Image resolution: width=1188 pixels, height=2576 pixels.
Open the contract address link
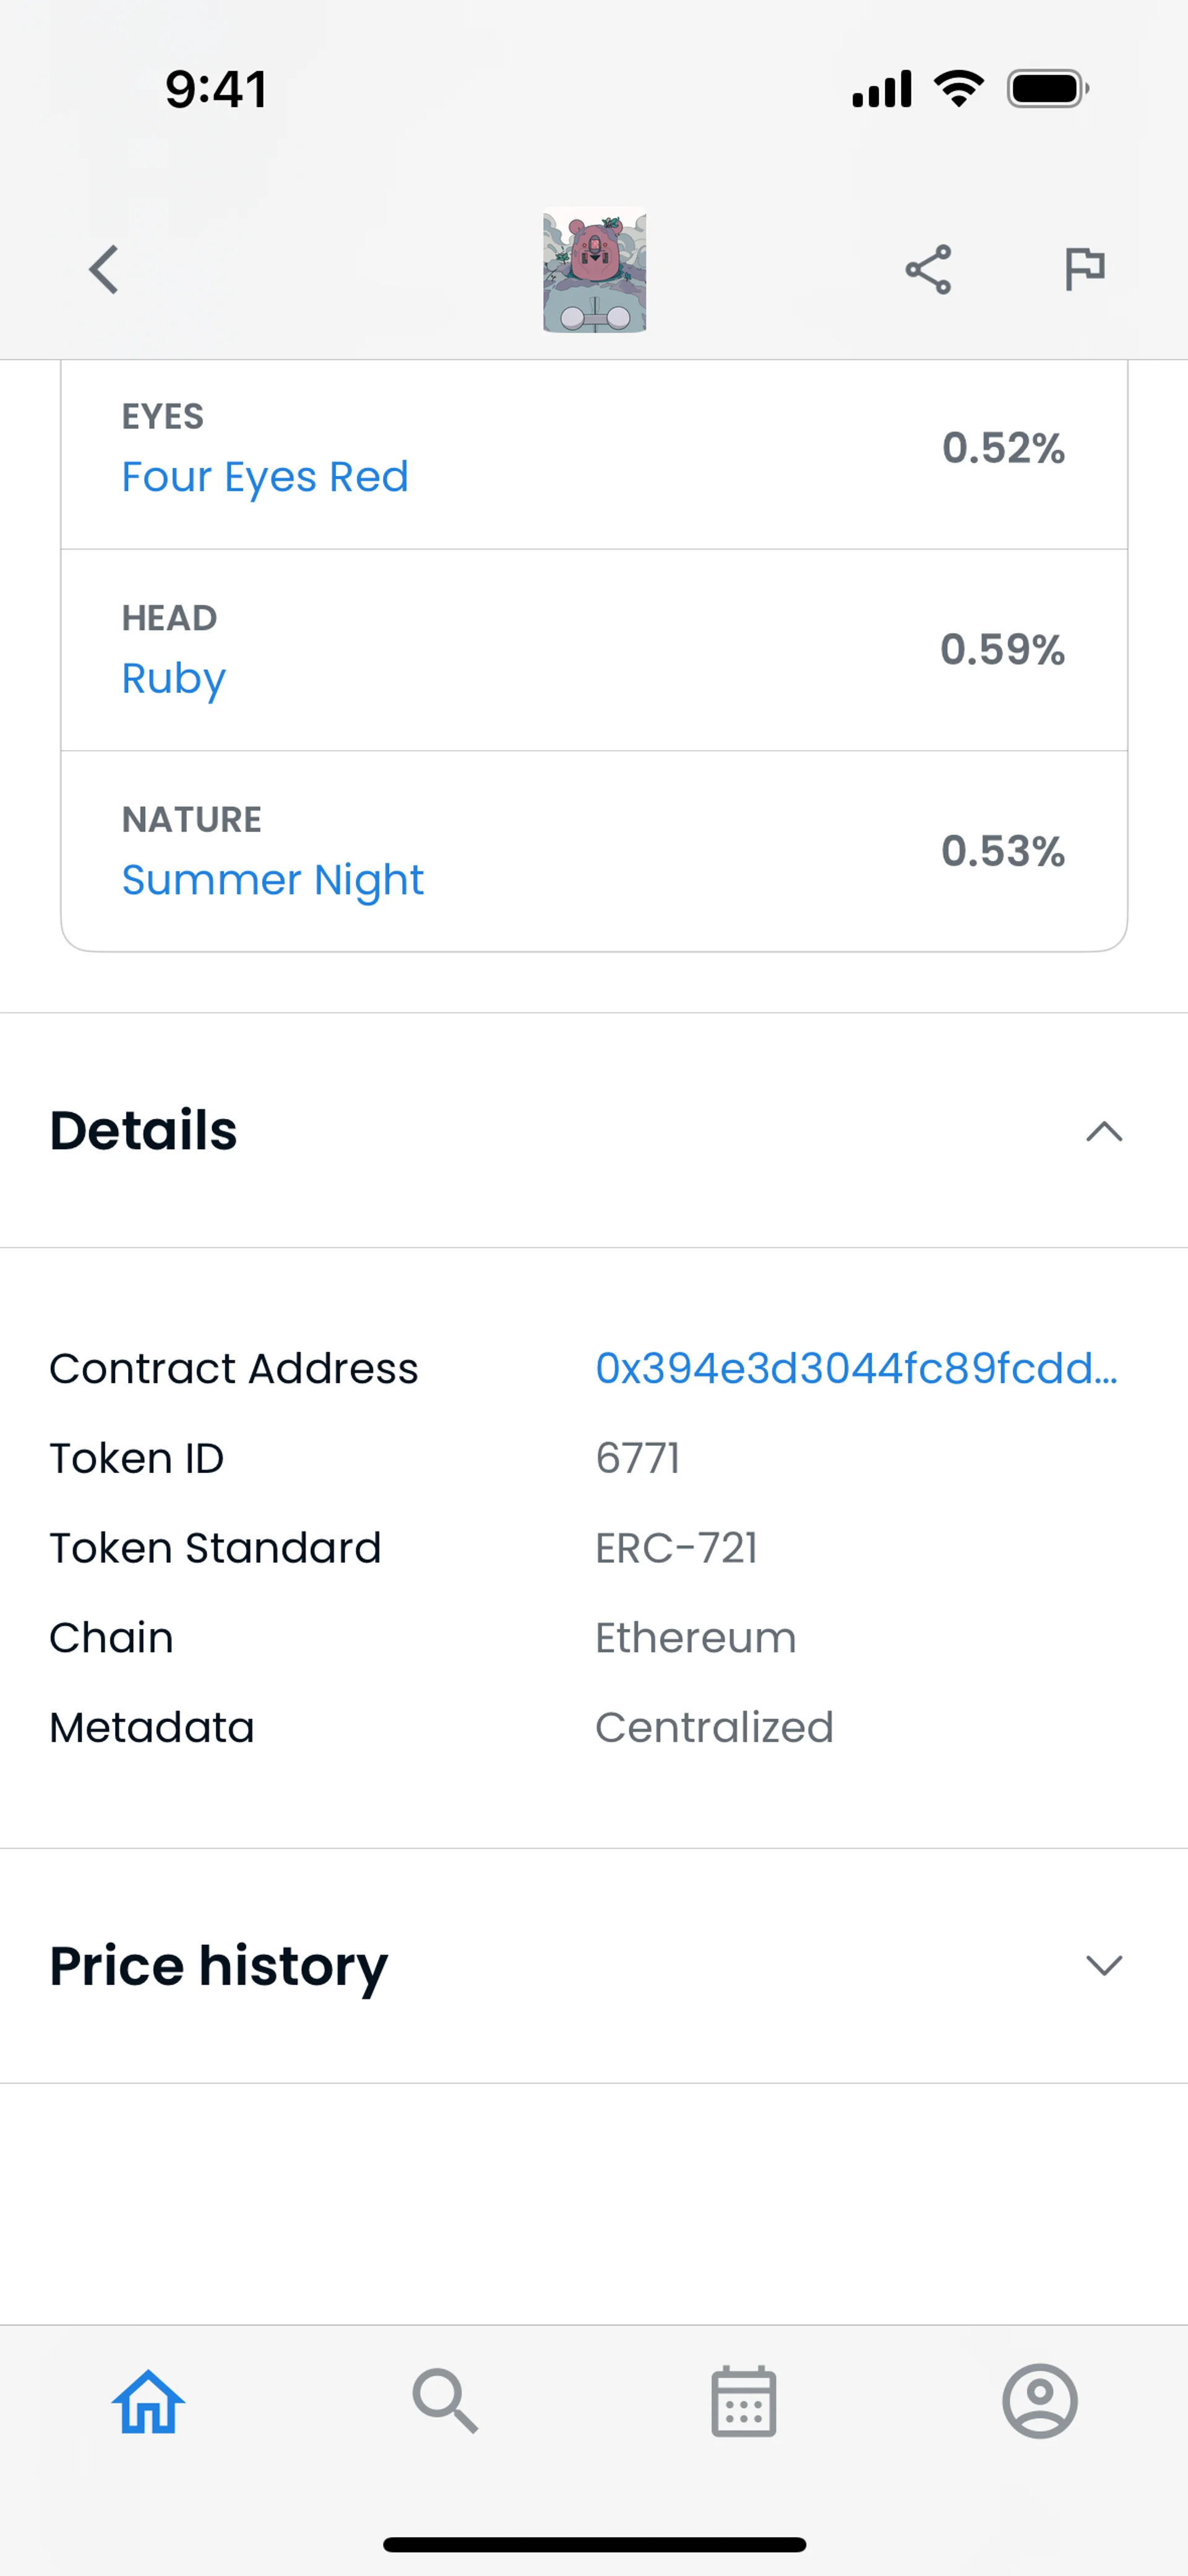pos(856,1368)
